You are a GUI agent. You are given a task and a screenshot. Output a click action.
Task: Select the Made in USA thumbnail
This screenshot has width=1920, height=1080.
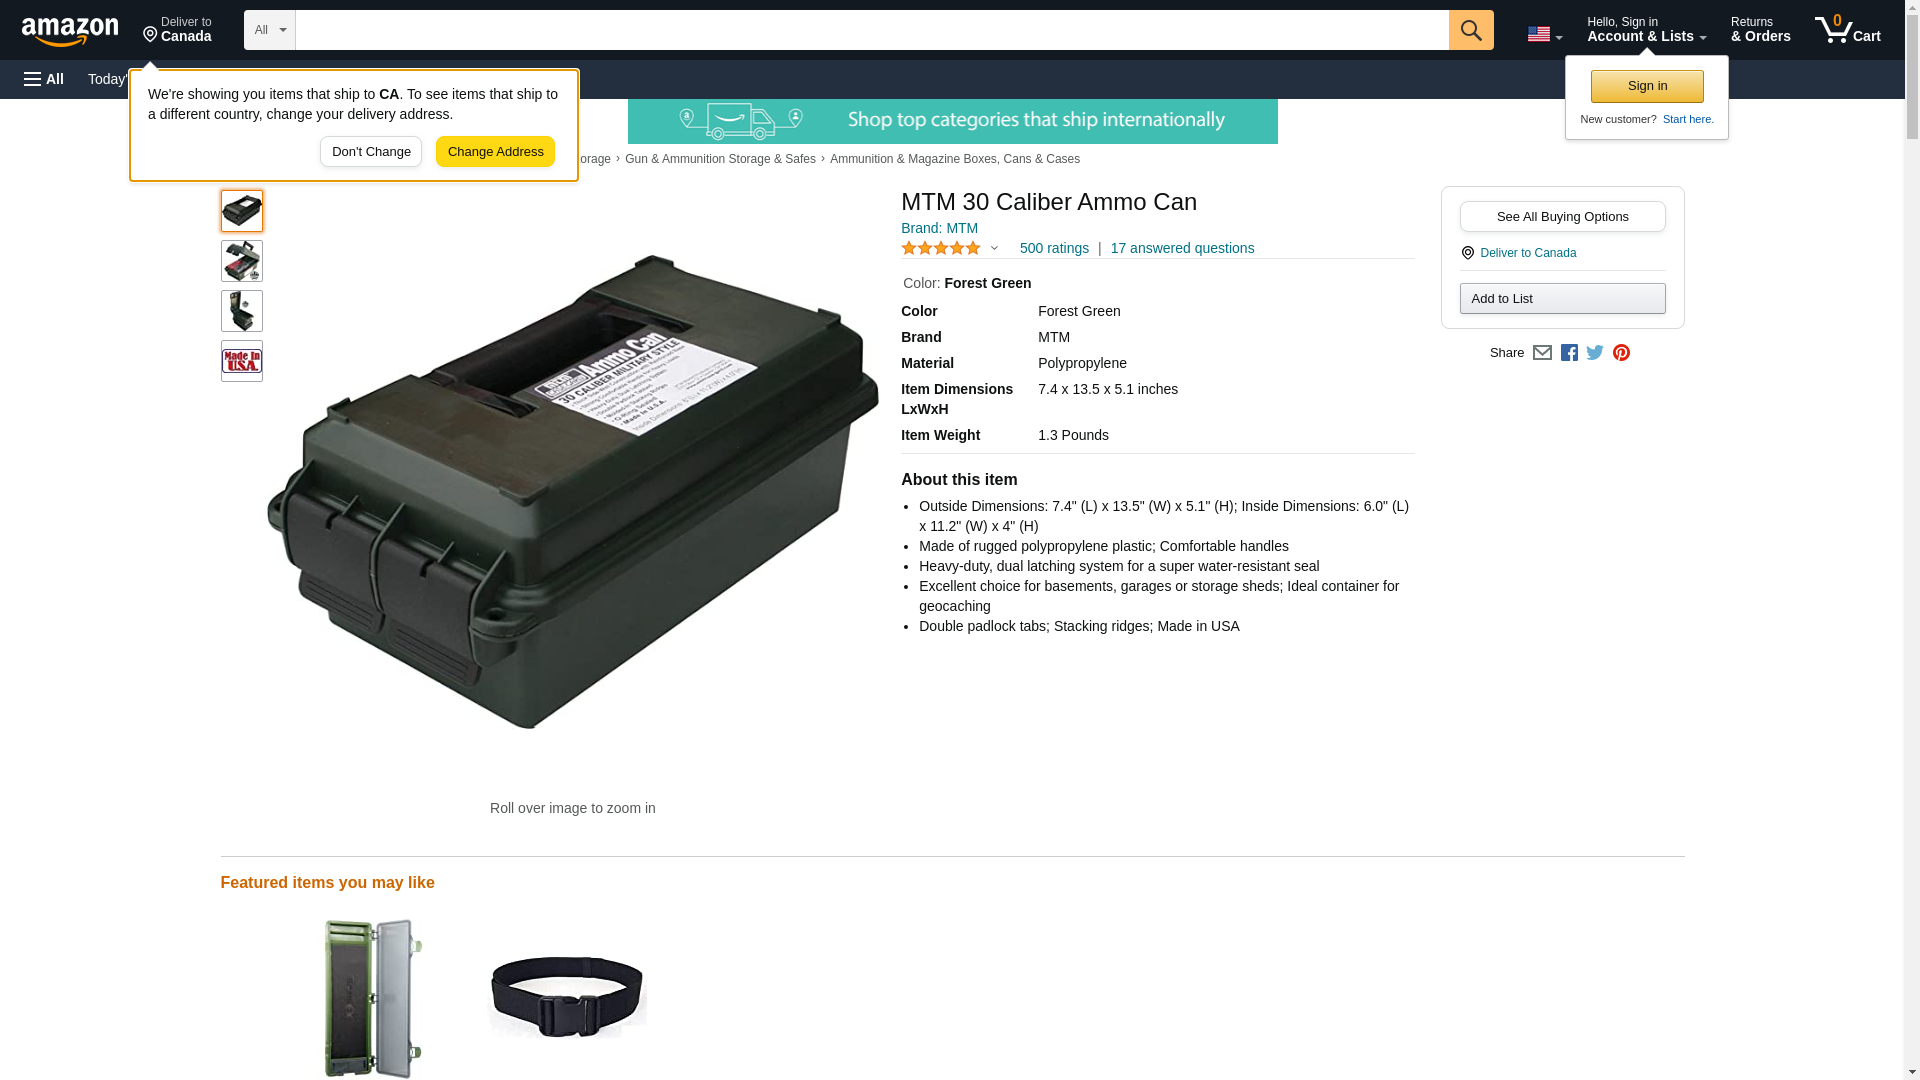click(x=242, y=361)
